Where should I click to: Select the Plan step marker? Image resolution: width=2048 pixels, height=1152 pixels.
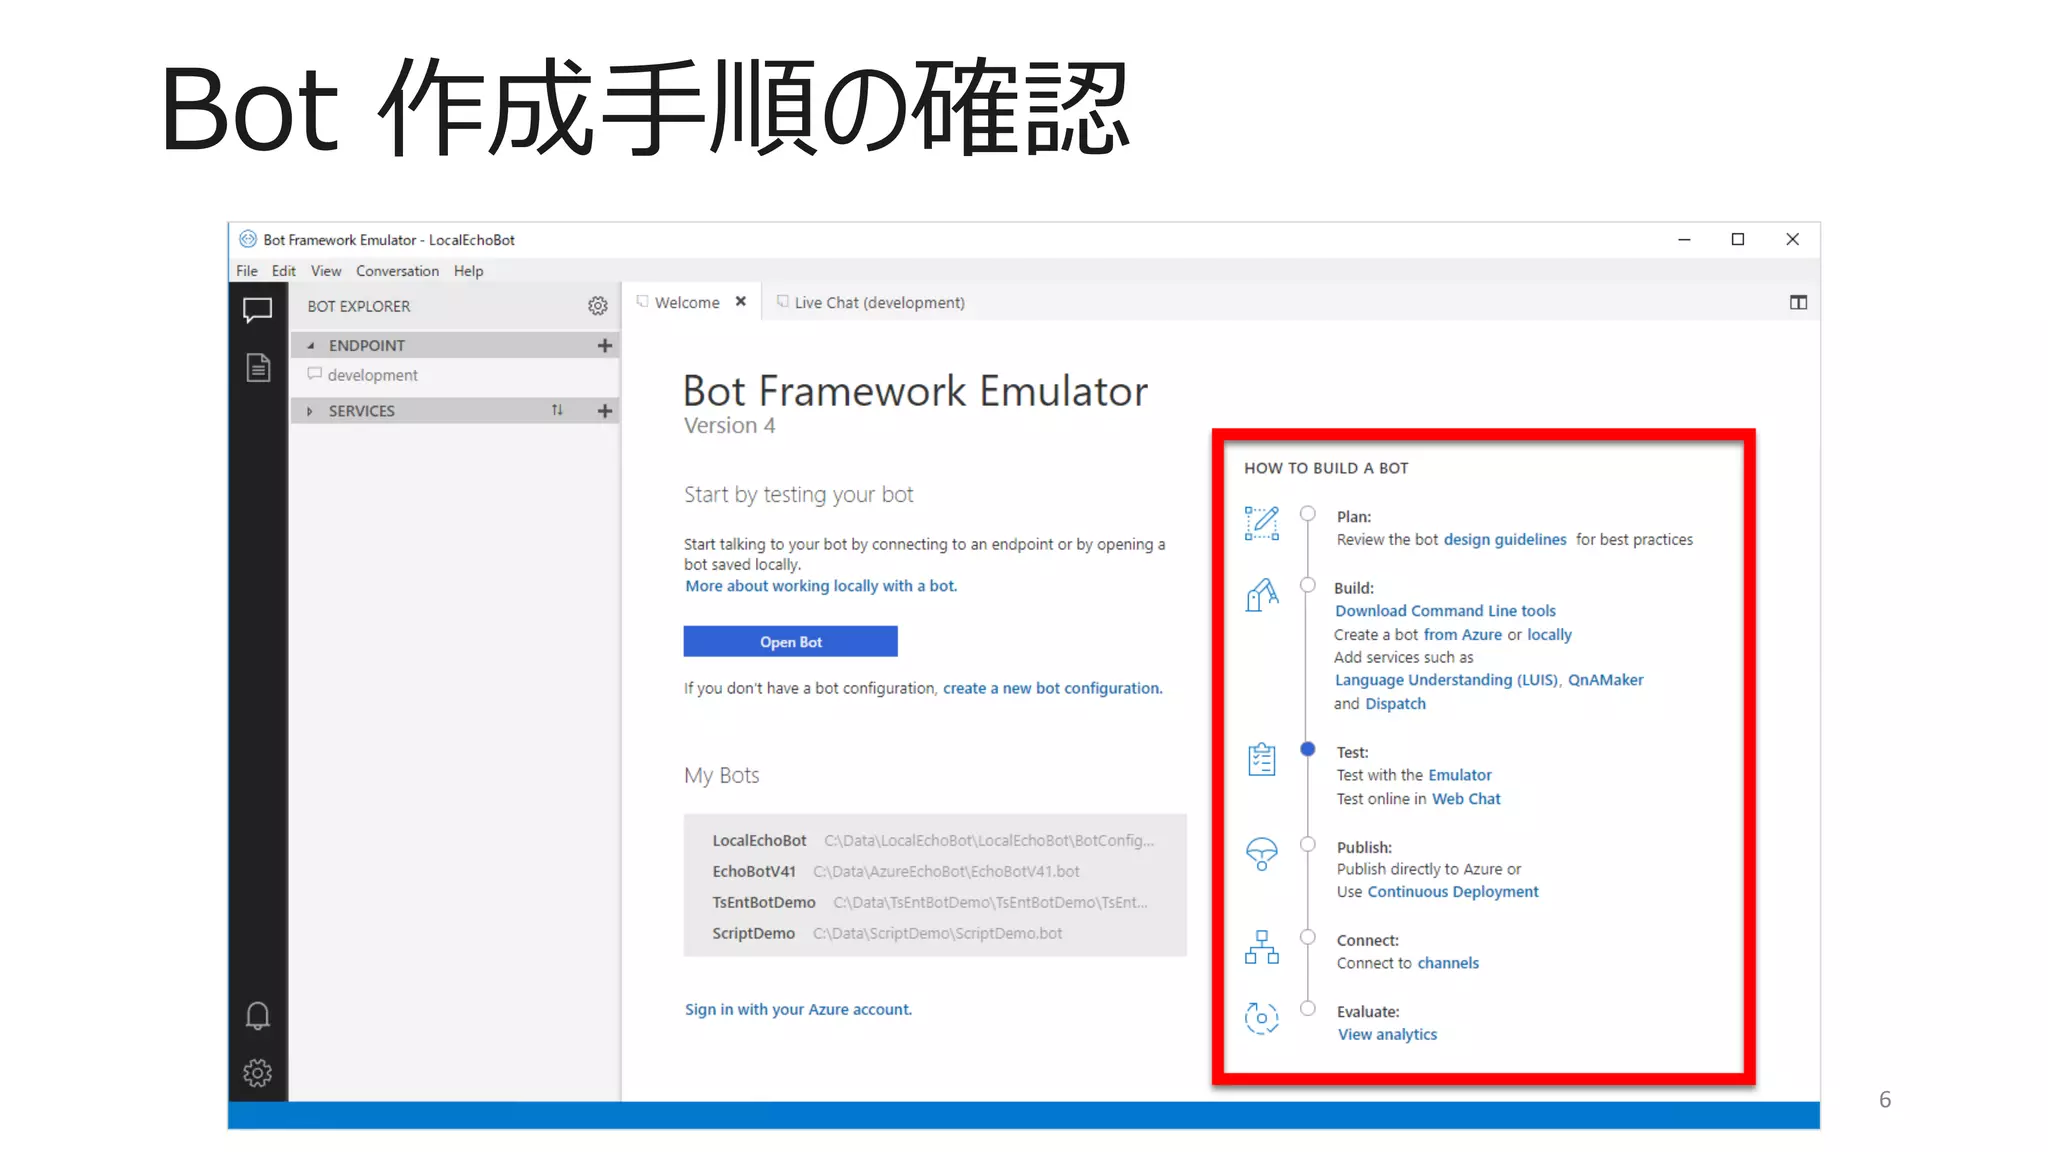point(1308,514)
